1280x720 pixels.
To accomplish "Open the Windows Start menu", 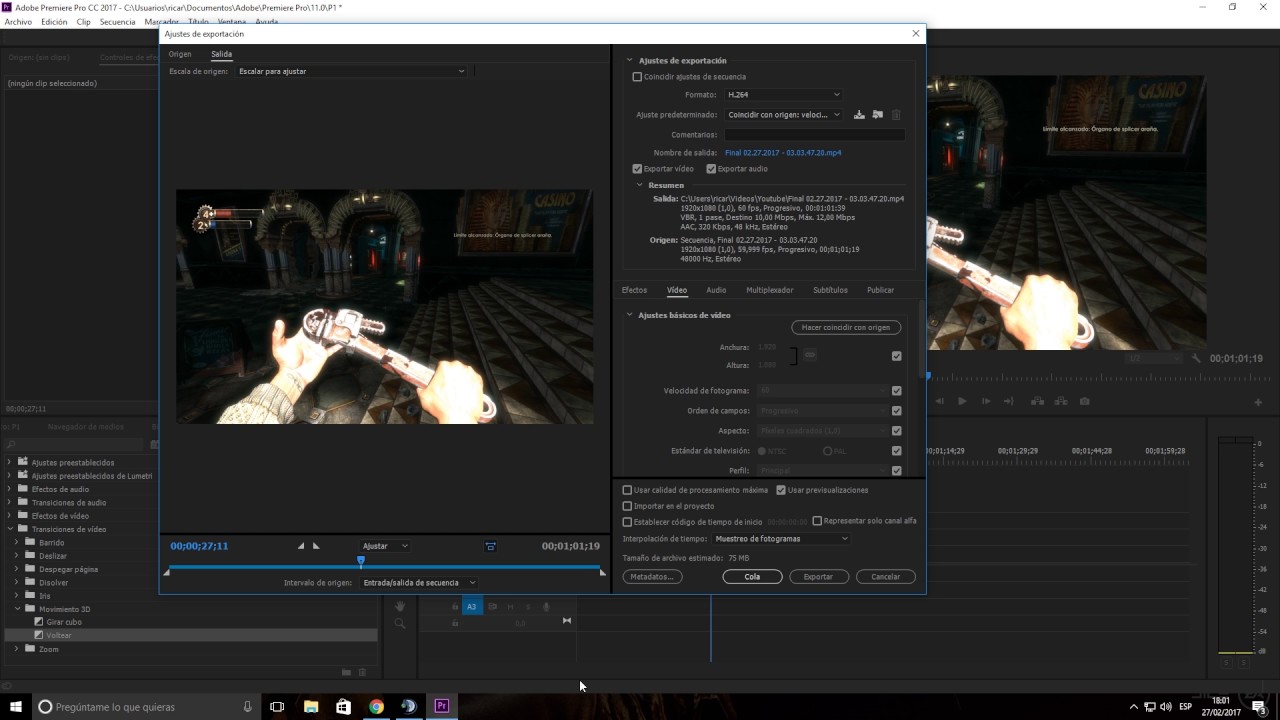I will pyautogui.click(x=16, y=706).
